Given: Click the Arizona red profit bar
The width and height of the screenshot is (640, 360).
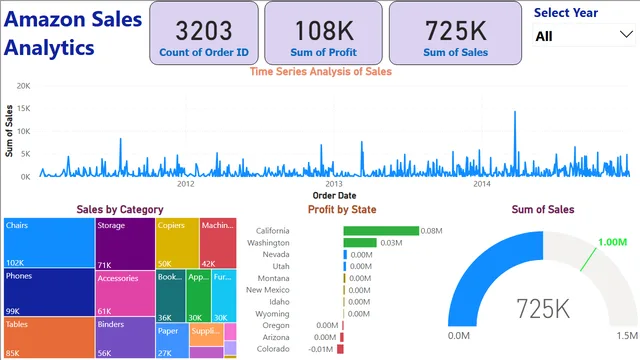Looking at the screenshot, I should tap(342, 337).
